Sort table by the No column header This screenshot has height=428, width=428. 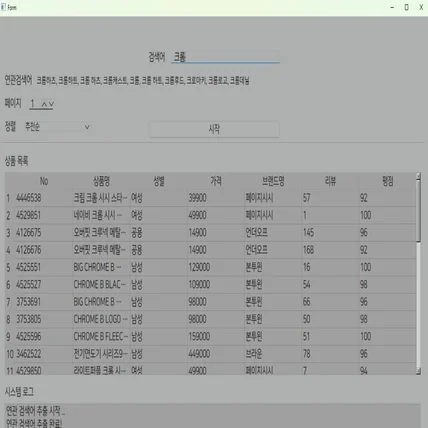44,181
